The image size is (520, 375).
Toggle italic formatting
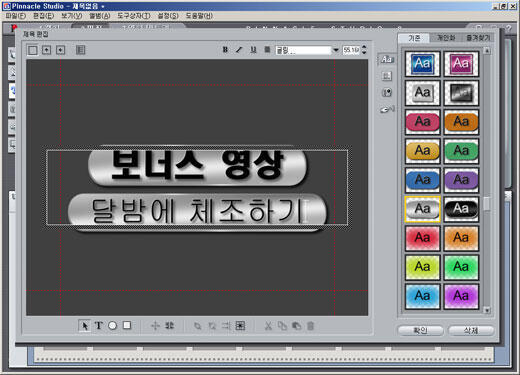coord(239,50)
